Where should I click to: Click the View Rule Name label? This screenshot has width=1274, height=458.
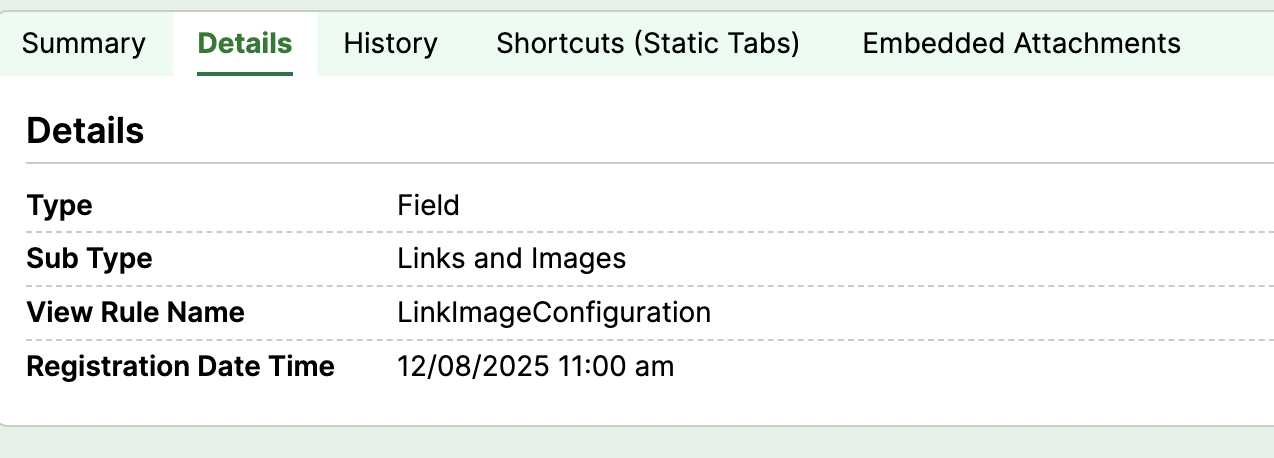pyautogui.click(x=135, y=313)
